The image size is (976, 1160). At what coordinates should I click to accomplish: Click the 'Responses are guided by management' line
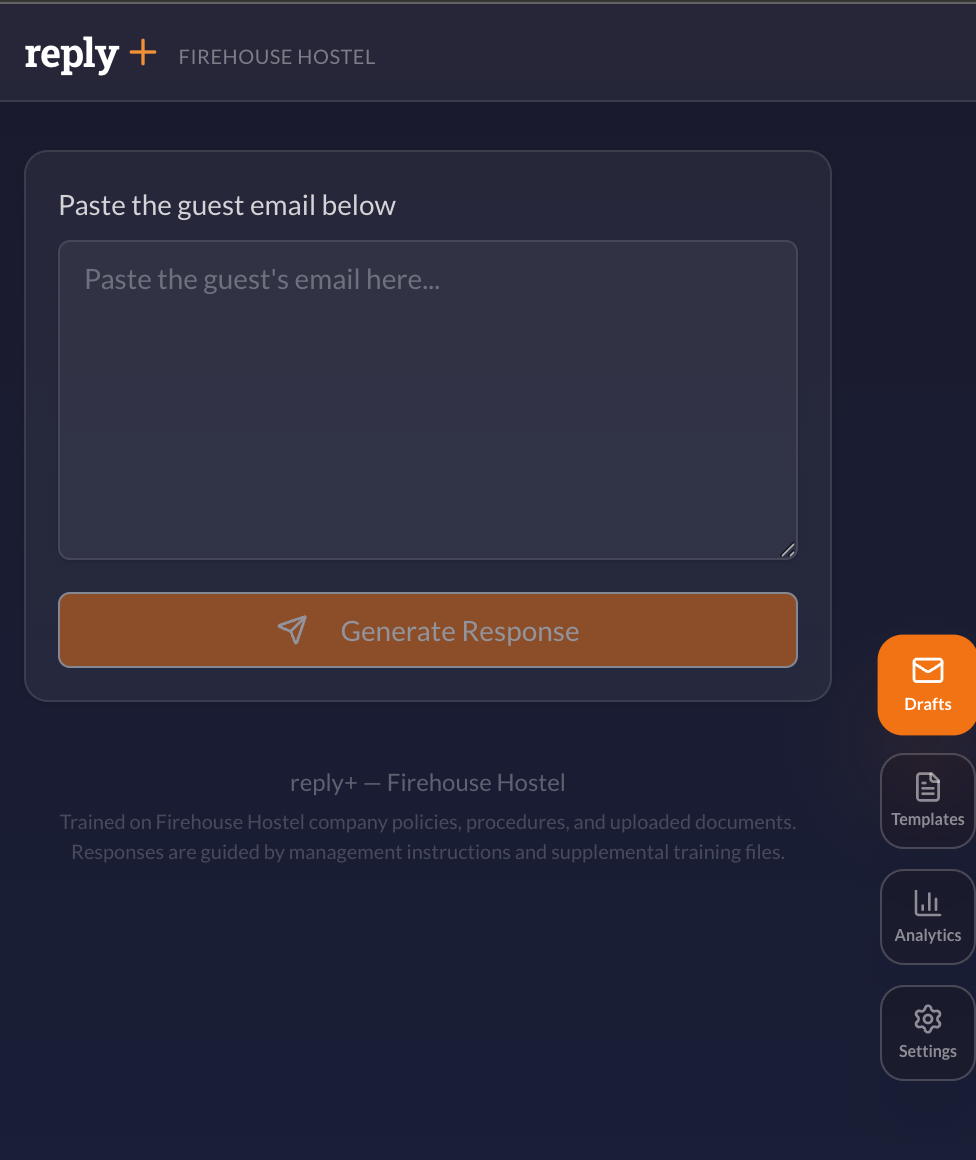427,853
